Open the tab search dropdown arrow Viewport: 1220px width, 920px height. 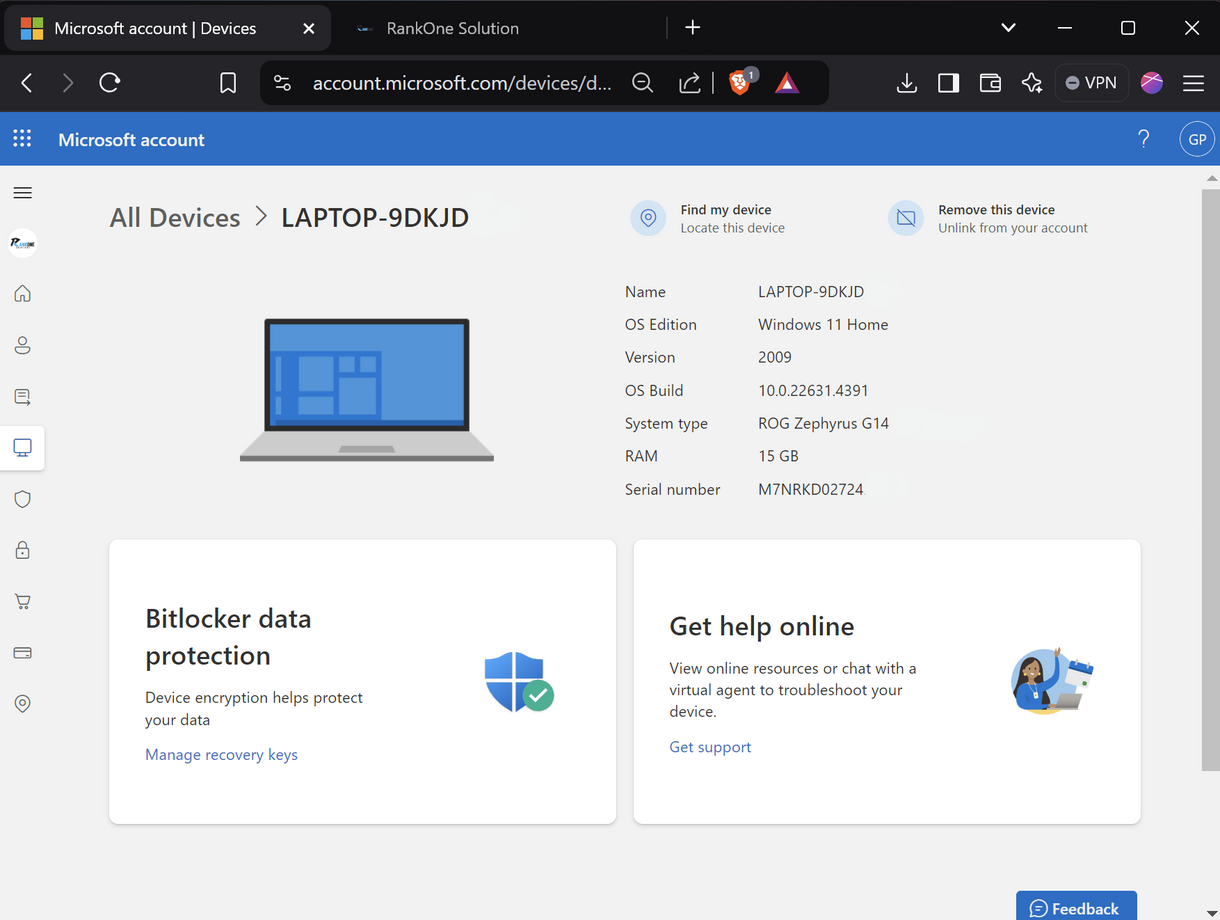[x=1008, y=28]
